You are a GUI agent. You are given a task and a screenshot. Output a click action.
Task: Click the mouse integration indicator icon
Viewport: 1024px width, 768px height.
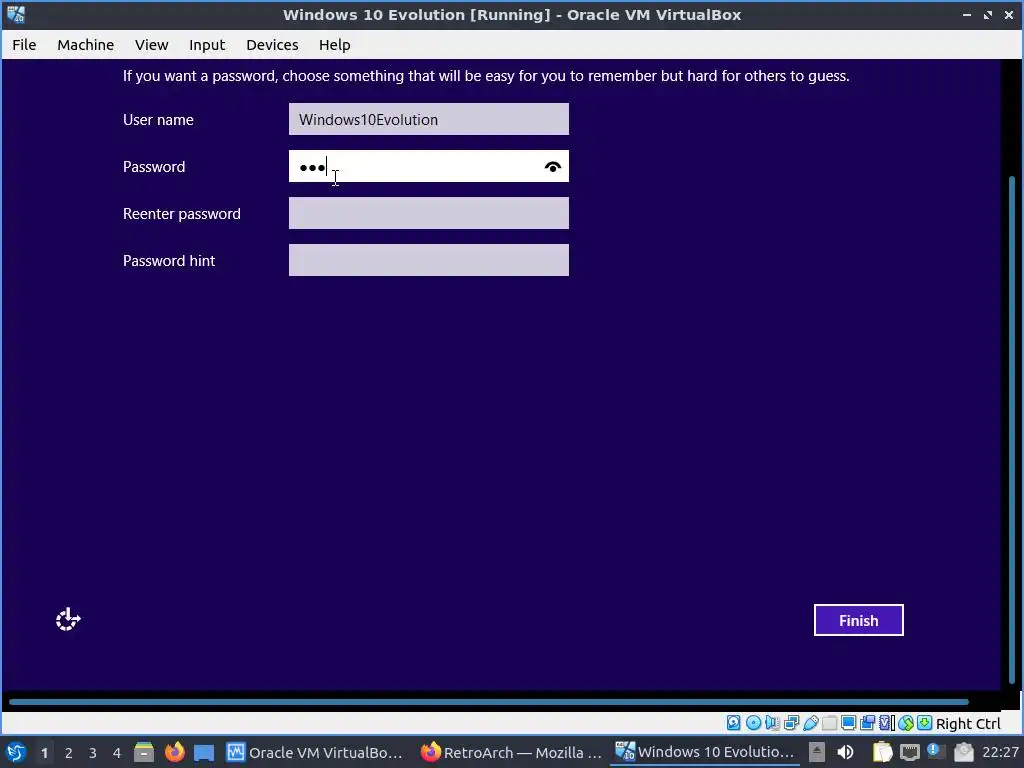[x=905, y=723]
